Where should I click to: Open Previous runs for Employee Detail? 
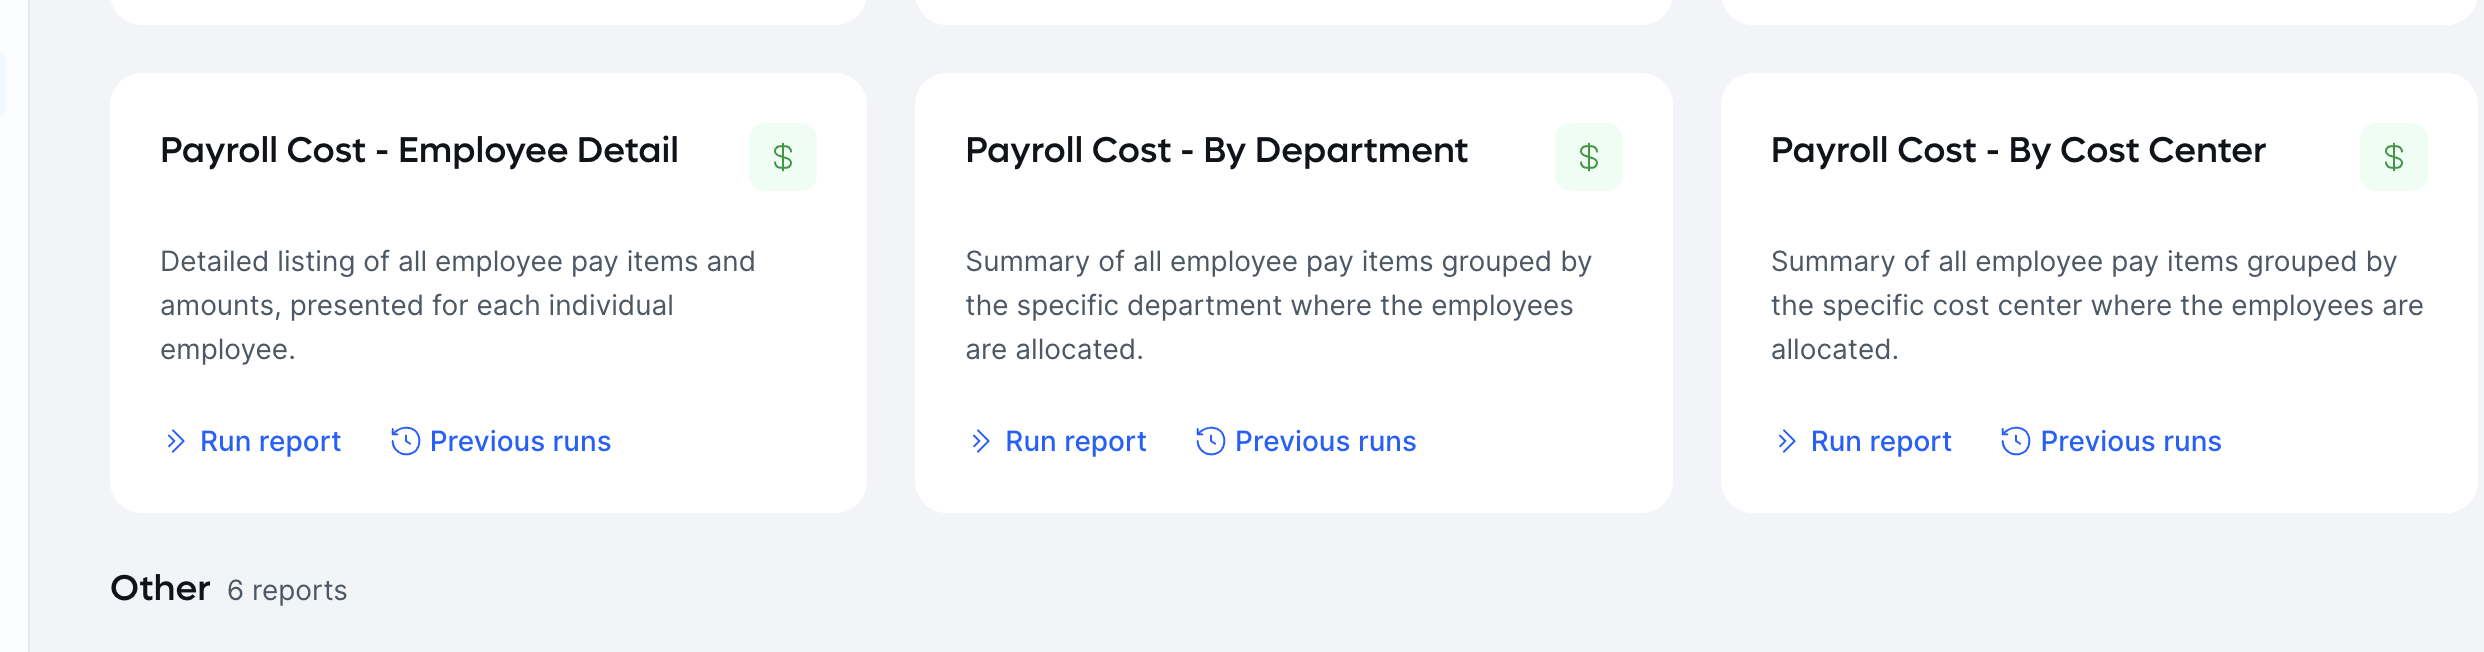pyautogui.click(x=501, y=441)
